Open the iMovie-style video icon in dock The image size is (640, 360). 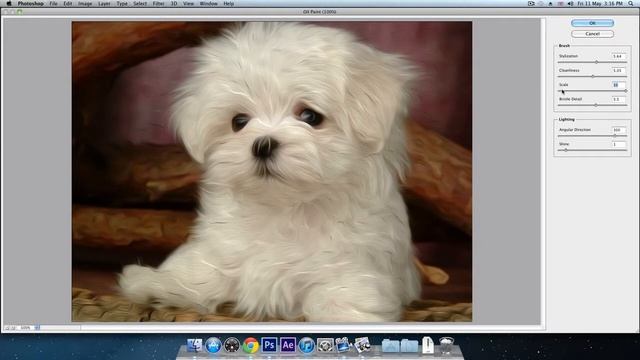tap(344, 345)
